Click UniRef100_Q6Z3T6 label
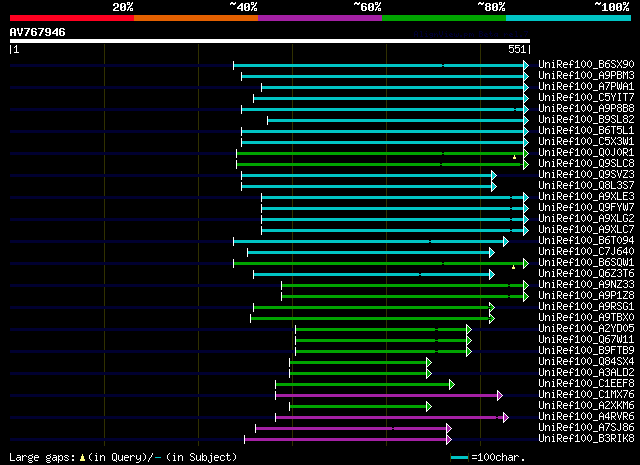The image size is (640, 465). pos(586,274)
